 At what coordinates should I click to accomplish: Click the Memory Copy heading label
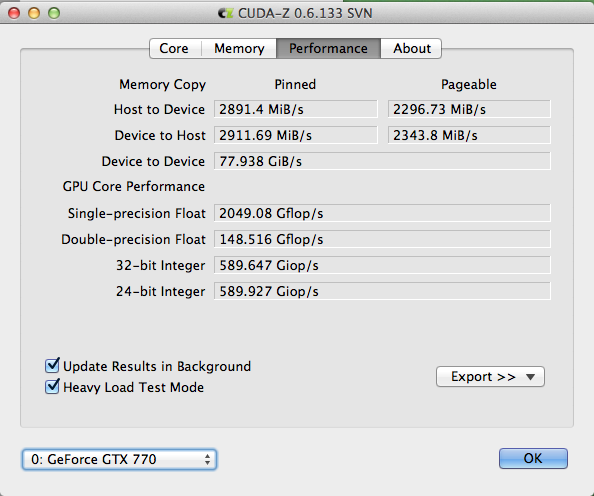point(163,84)
